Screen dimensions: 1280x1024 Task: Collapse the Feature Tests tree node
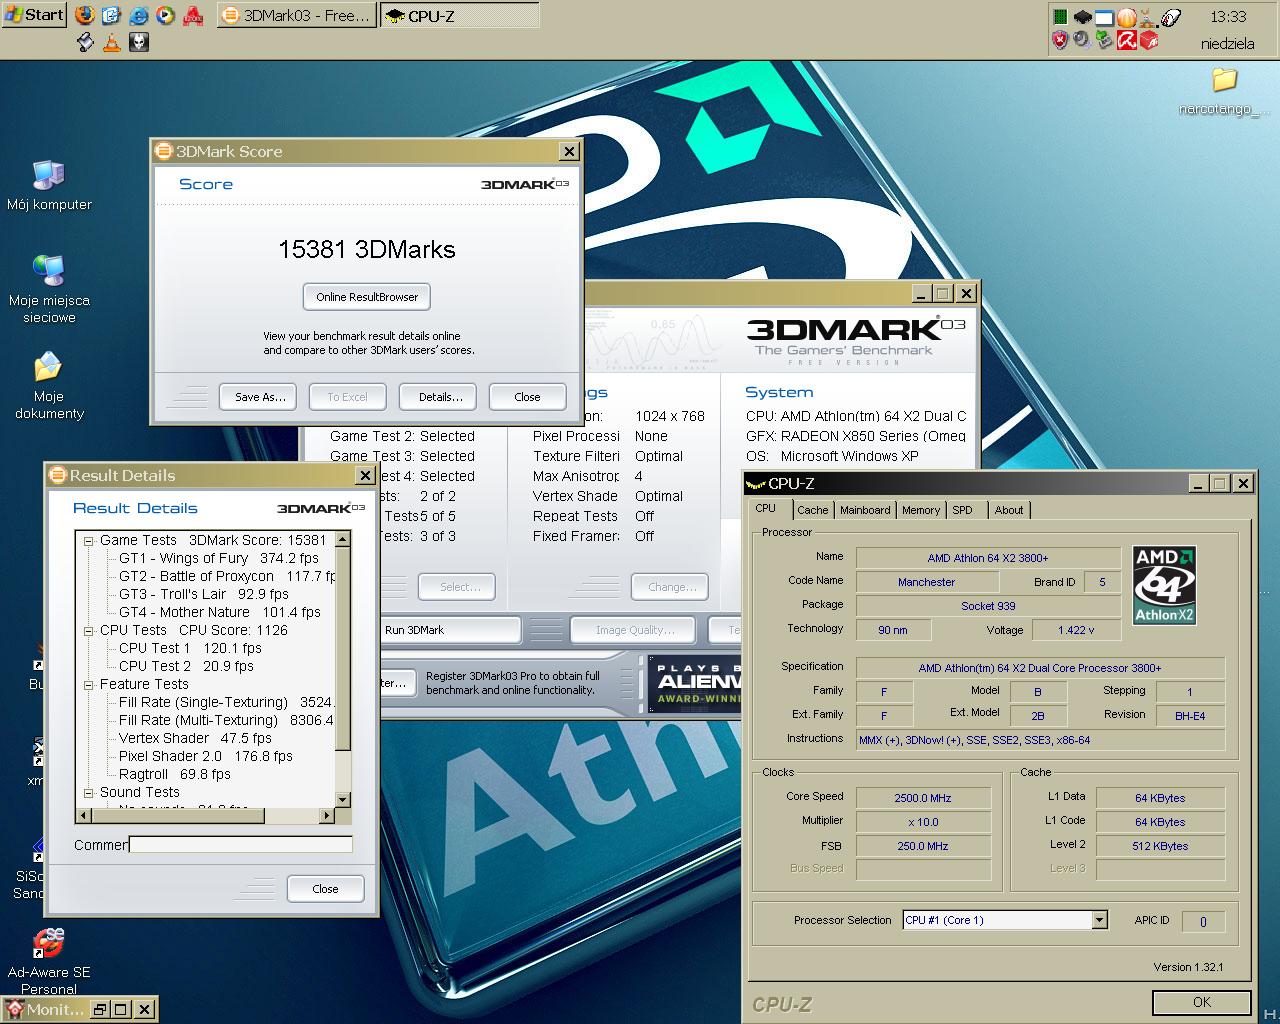point(88,684)
